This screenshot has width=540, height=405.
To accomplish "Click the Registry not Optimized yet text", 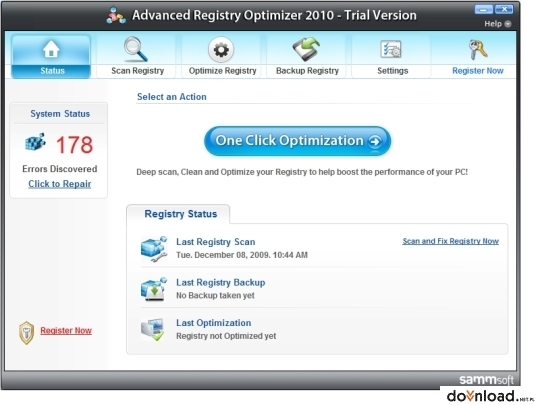I will [226, 336].
